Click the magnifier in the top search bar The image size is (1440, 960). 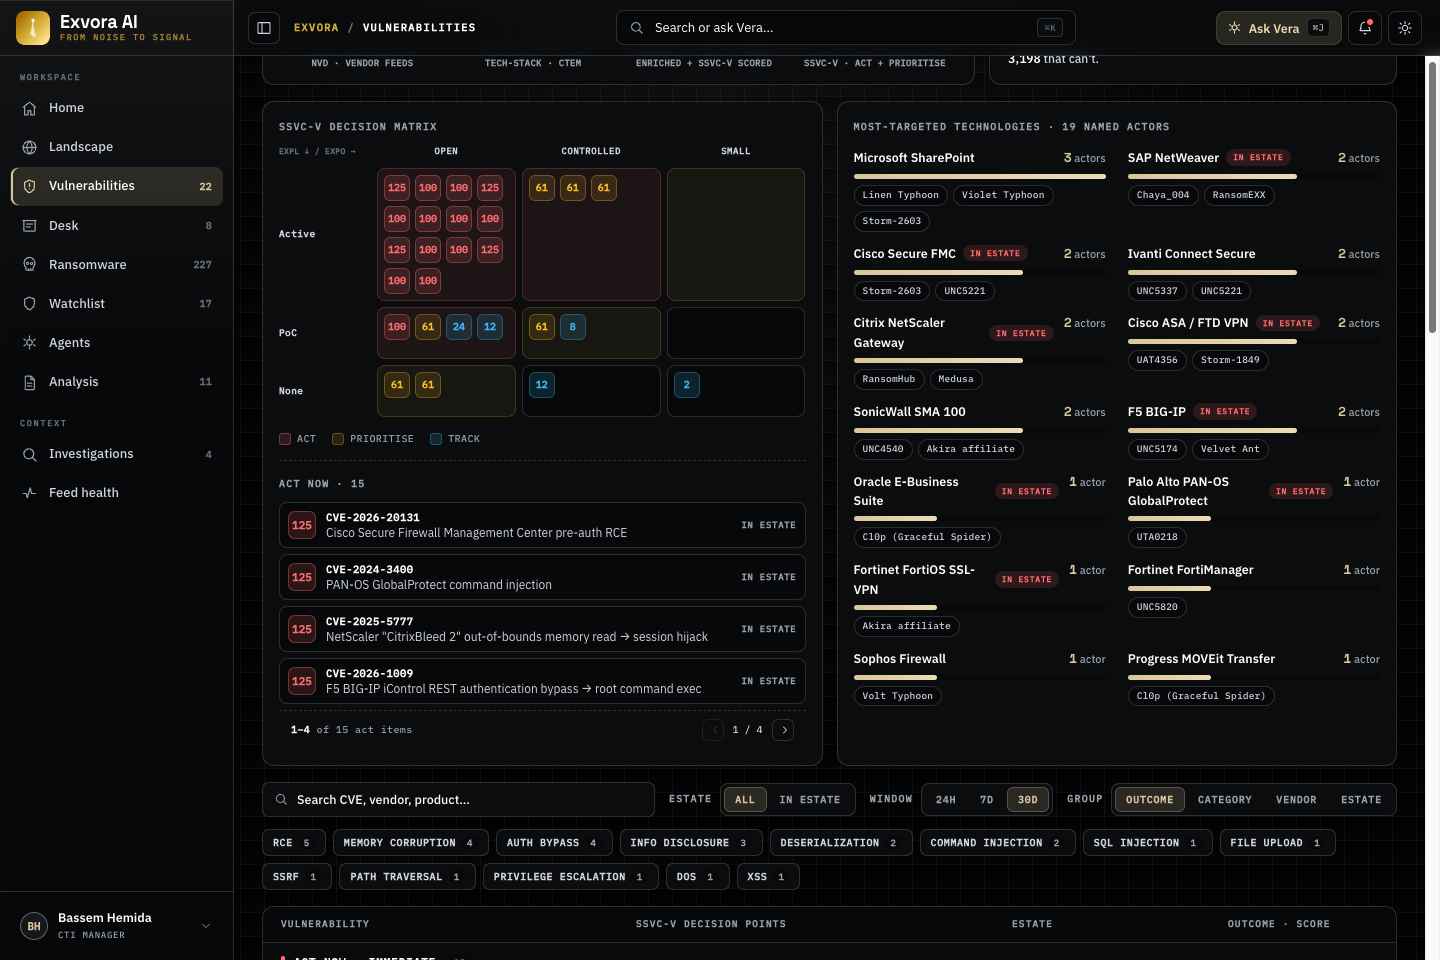click(x=637, y=28)
